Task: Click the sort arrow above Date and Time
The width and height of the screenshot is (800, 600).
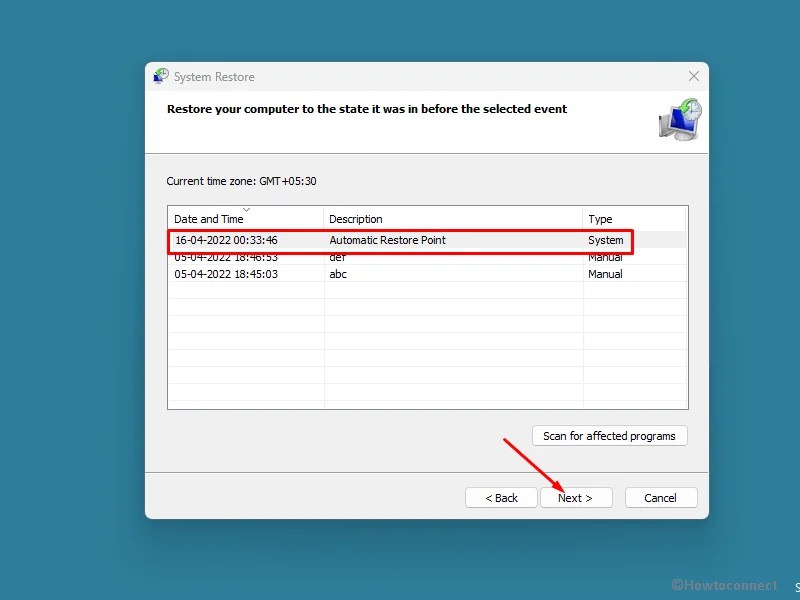Action: [246, 209]
